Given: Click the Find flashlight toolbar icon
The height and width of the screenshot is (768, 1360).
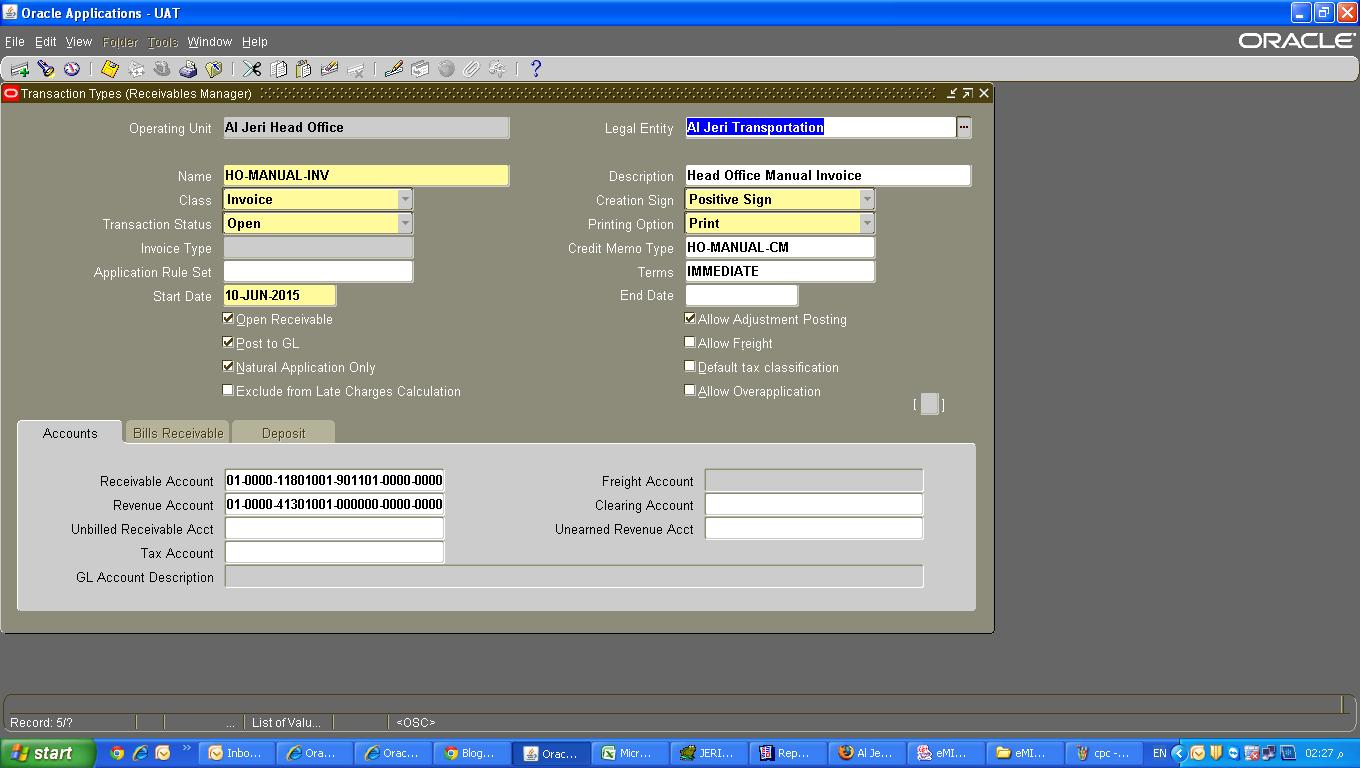Looking at the screenshot, I should pyautogui.click(x=45, y=69).
